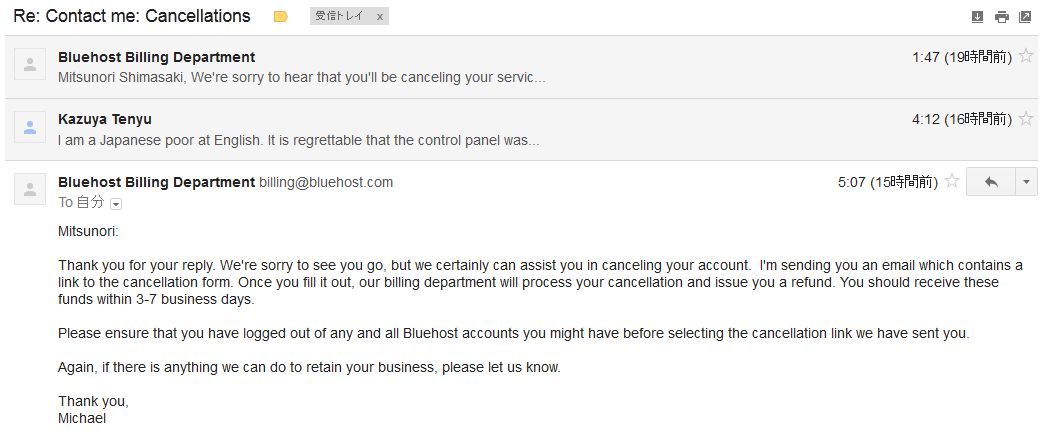Image resolution: width=1048 pixels, height=438 pixels.
Task: Expand the first collapsed Bluehost Billing message
Action: [300, 77]
